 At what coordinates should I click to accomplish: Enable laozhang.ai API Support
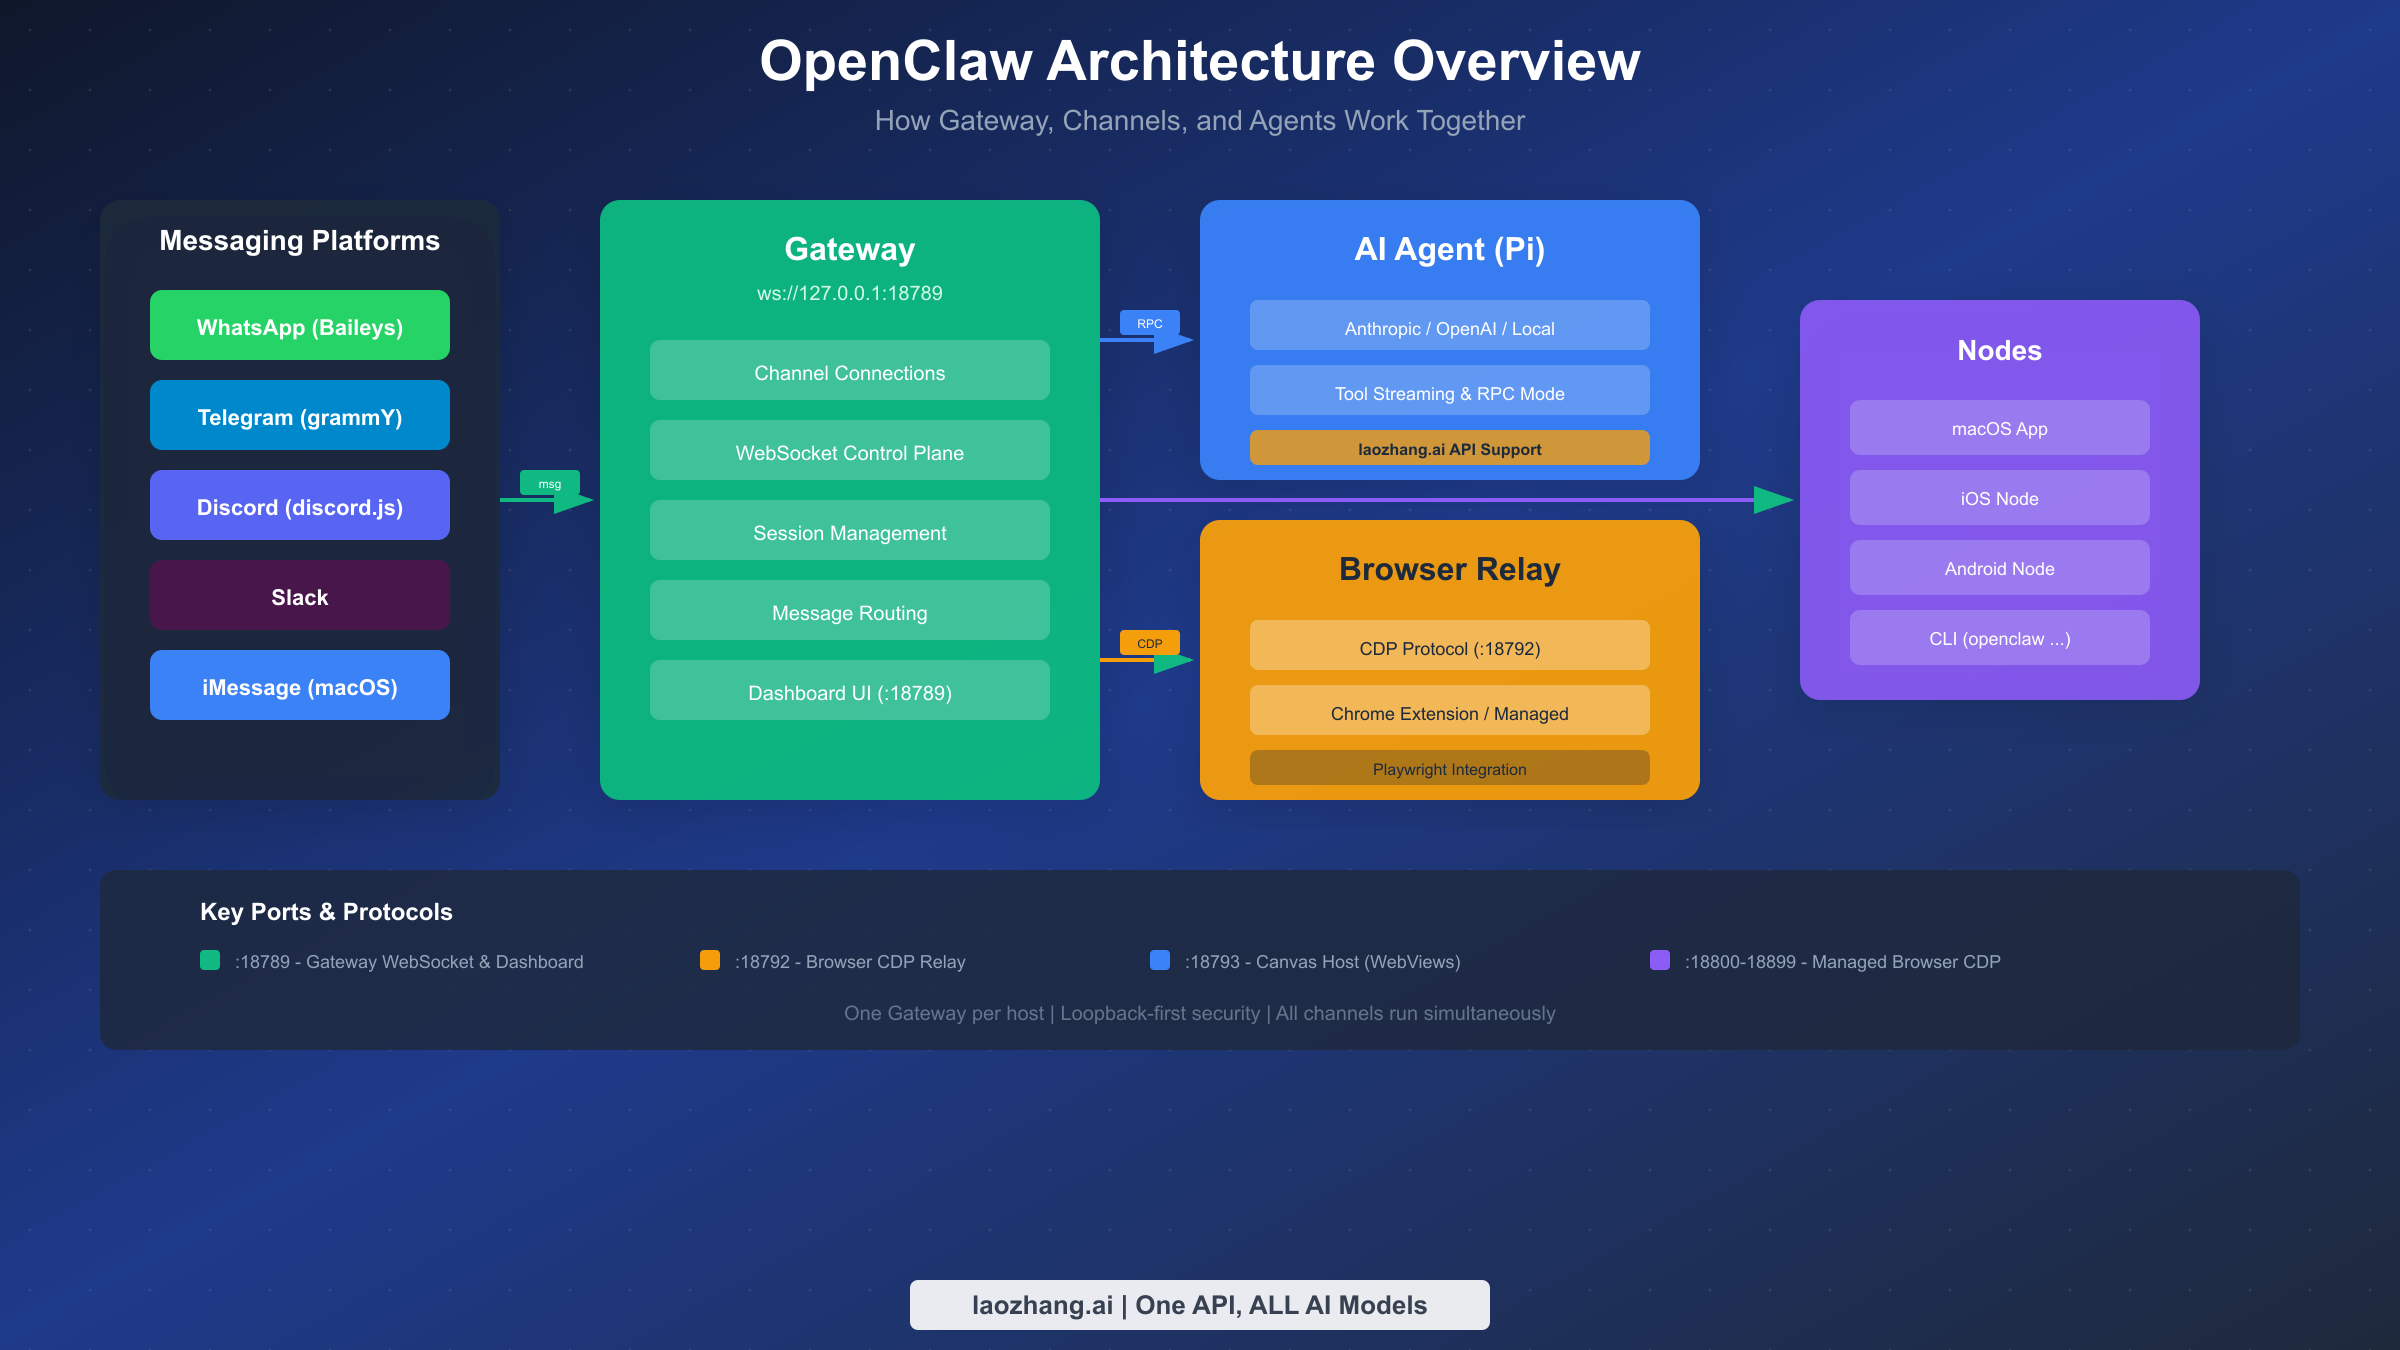[x=1449, y=448]
